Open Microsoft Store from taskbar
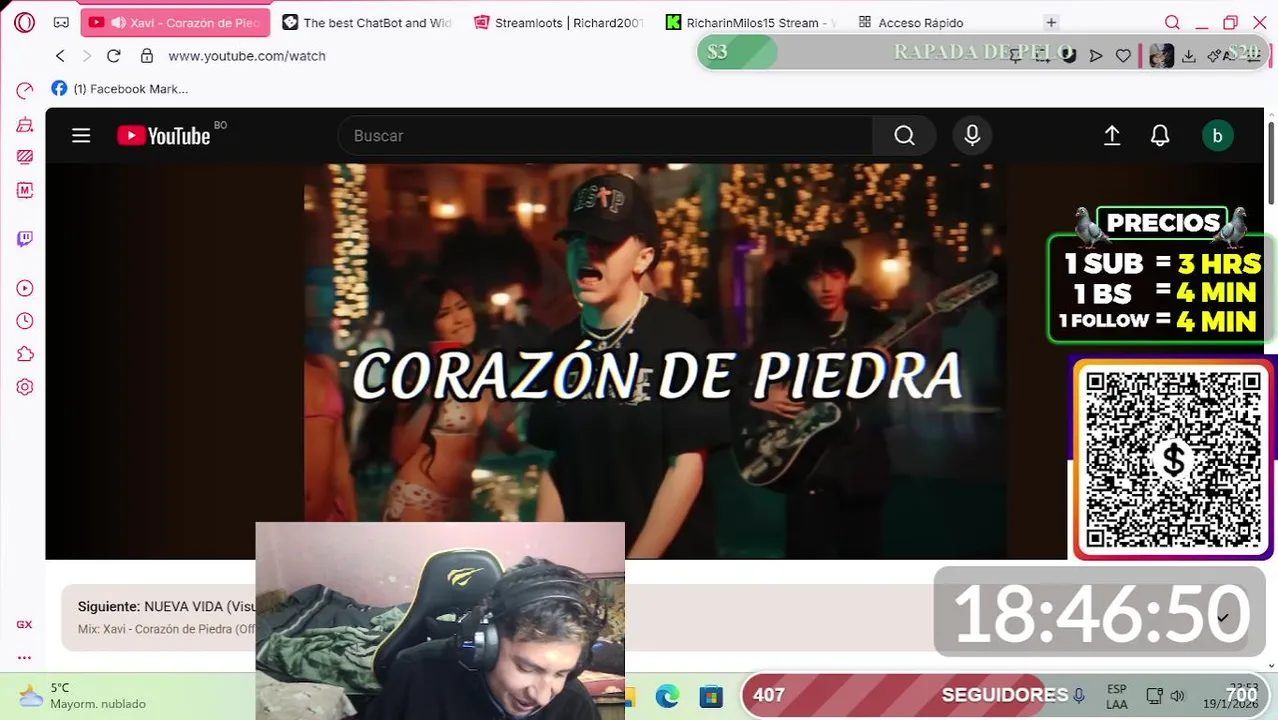Viewport: 1278px width, 720px height. coord(711,696)
